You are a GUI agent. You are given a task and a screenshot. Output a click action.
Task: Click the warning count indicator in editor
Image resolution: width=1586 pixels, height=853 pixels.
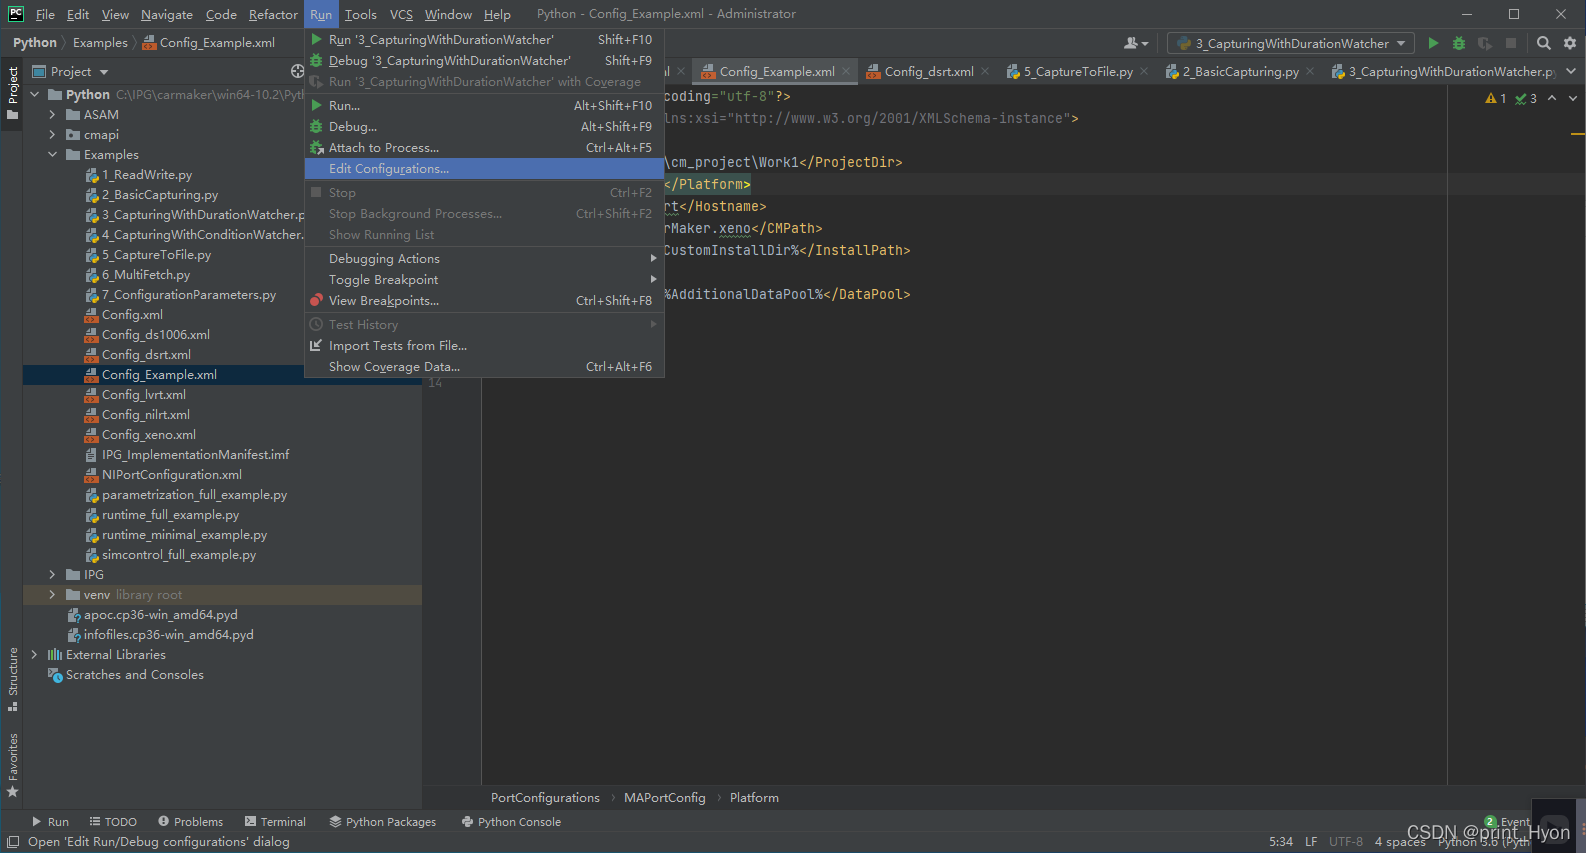[1496, 98]
